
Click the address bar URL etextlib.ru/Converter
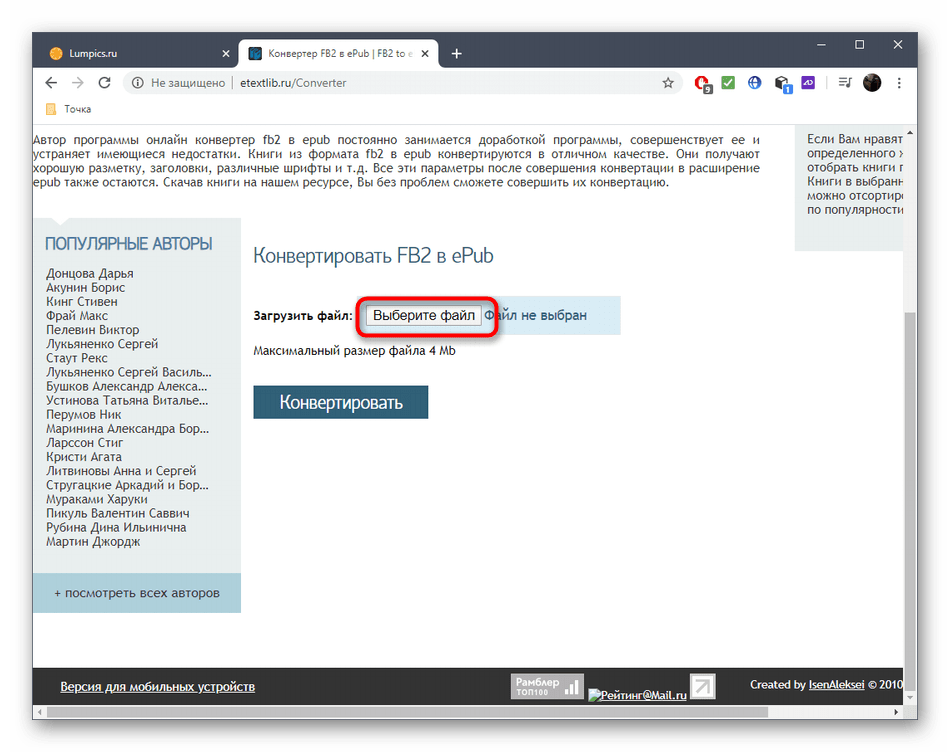tap(293, 83)
